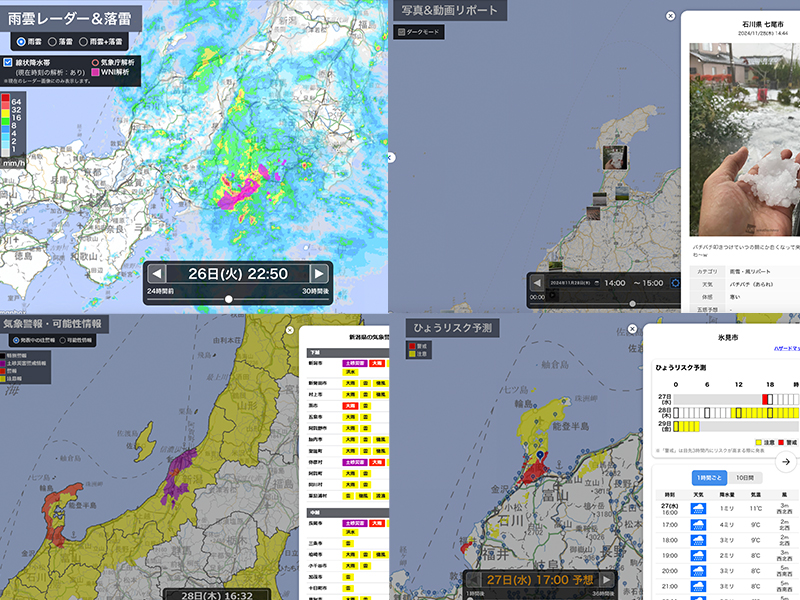Select the 雨雲 radio option
Screen dimensions: 800x600
point(22,42)
